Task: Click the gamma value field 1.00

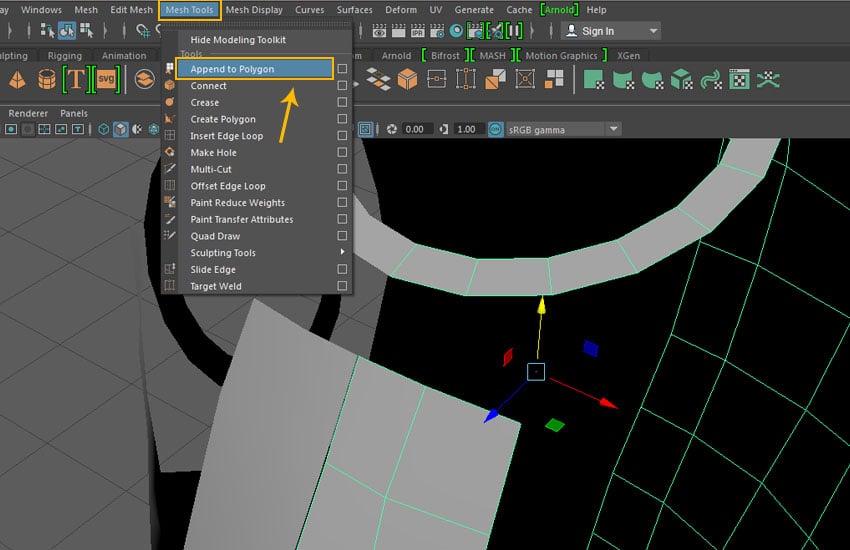Action: pyautogui.click(x=468, y=129)
